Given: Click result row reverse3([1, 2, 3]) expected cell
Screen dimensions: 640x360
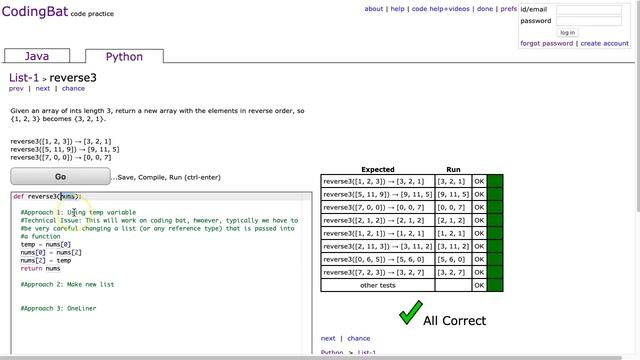Looking at the screenshot, I should click(378, 181).
